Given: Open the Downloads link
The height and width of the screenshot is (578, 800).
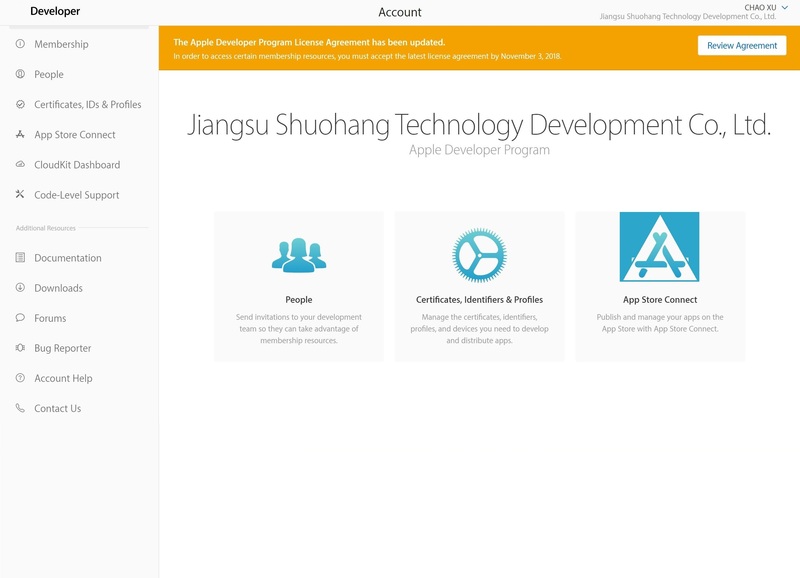Looking at the screenshot, I should point(58,288).
